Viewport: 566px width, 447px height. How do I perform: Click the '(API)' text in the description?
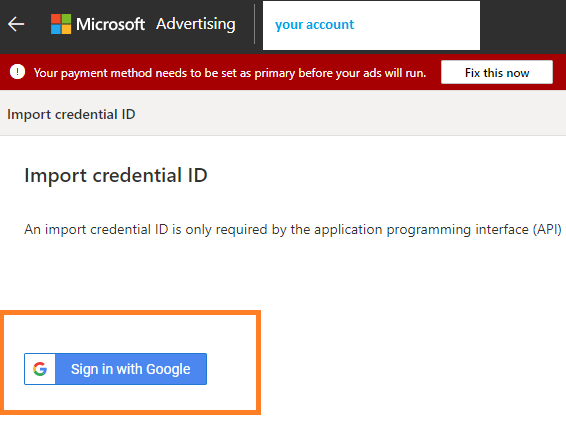(x=547, y=230)
